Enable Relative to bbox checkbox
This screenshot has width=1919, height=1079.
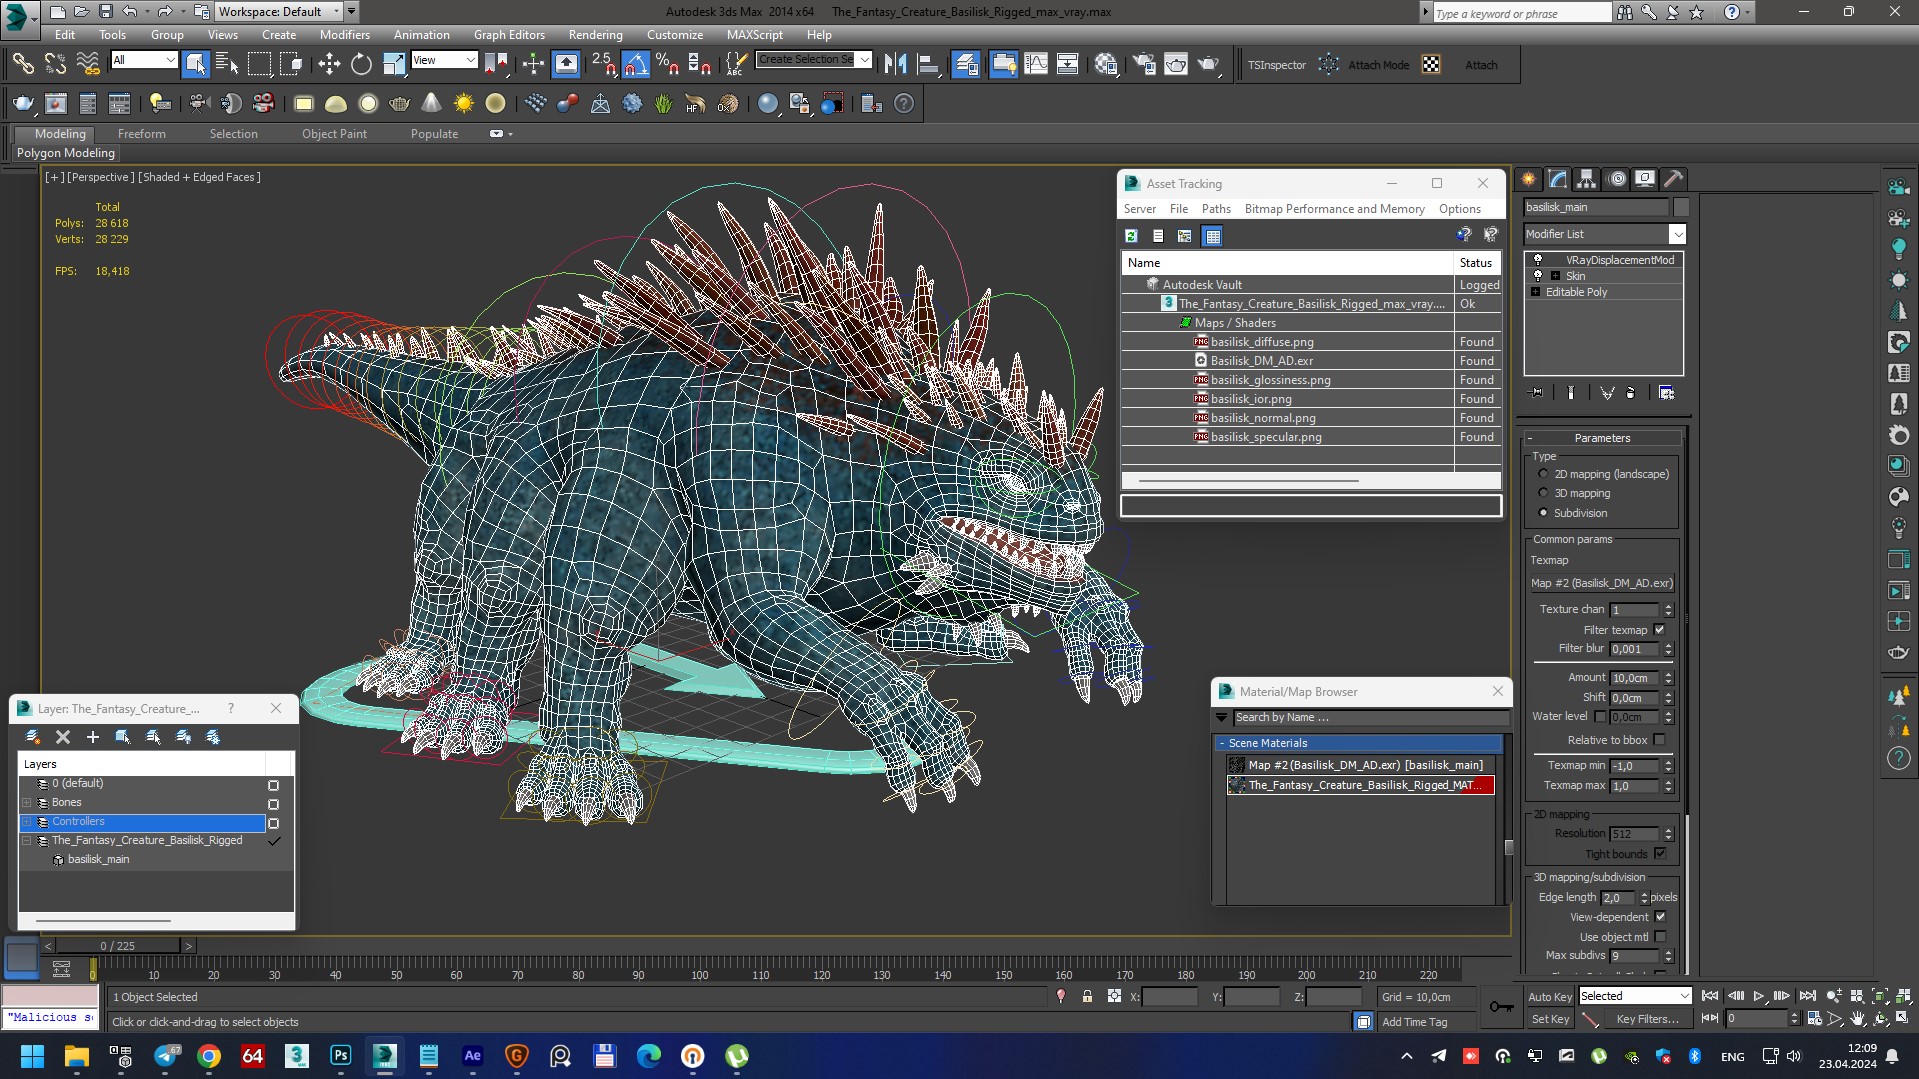(x=1660, y=740)
